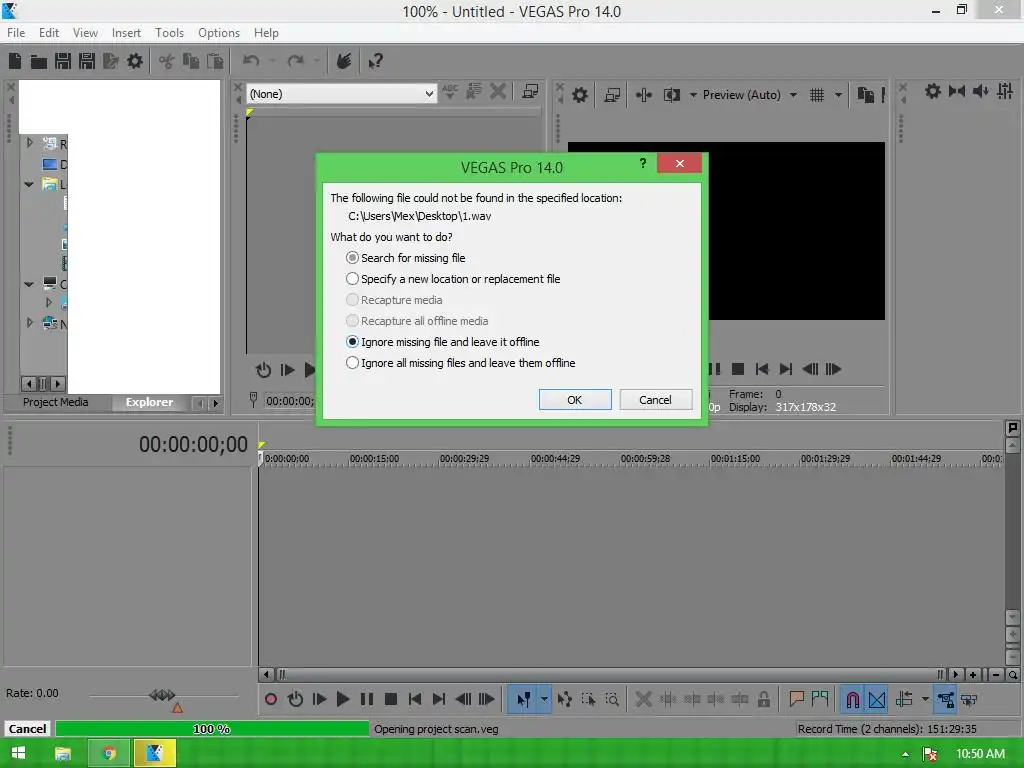Click OK in missing file dialog
1024x768 pixels.
tap(575, 400)
